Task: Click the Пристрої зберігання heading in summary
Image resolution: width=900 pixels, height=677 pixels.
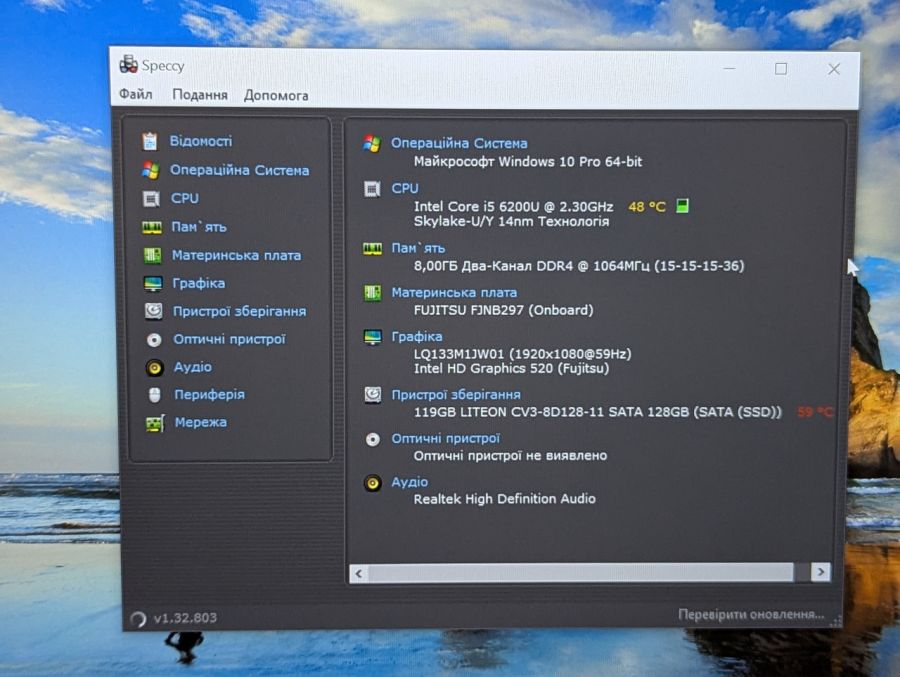Action: pos(456,394)
